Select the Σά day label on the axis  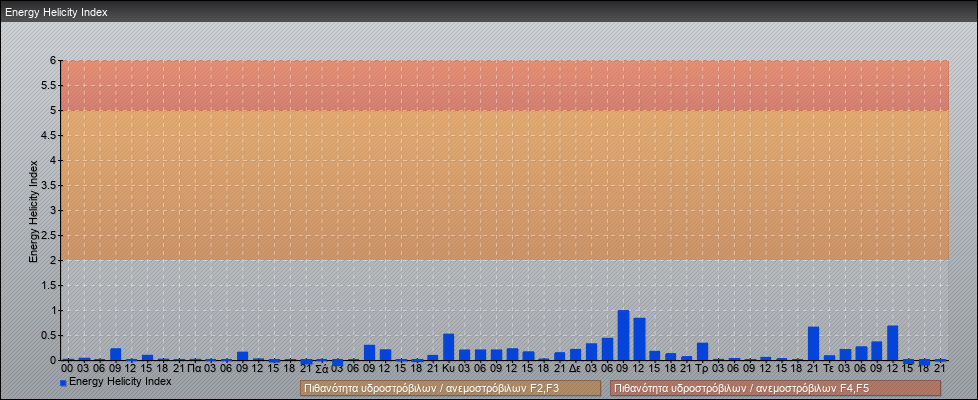click(321, 368)
